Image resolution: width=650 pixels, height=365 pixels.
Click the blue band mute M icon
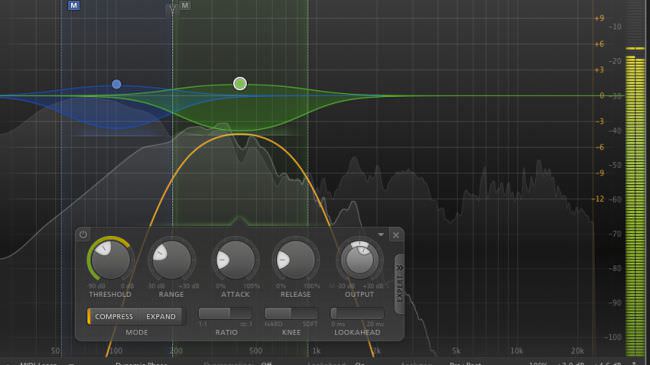73,5
